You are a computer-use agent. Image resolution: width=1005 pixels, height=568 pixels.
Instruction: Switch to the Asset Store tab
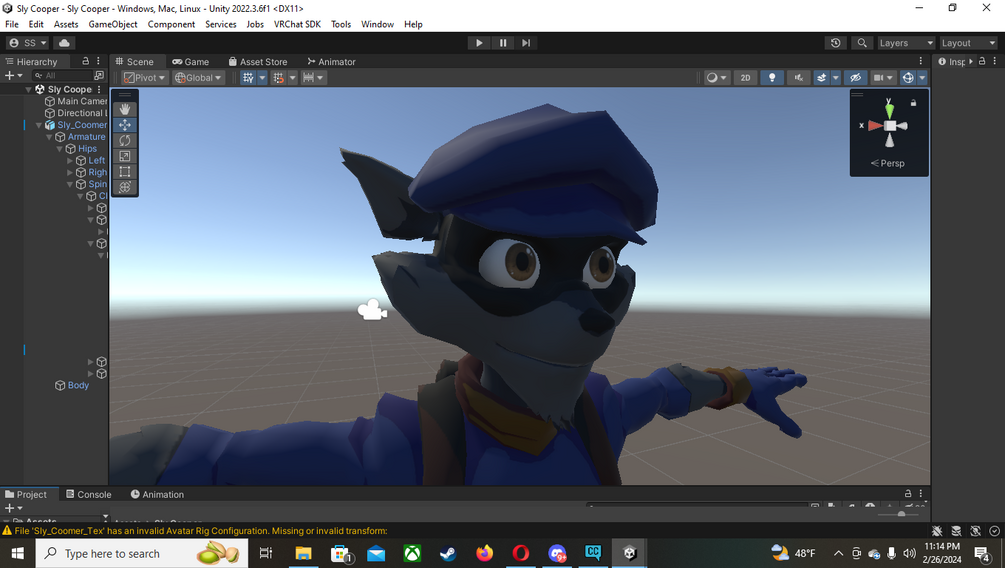[258, 62]
